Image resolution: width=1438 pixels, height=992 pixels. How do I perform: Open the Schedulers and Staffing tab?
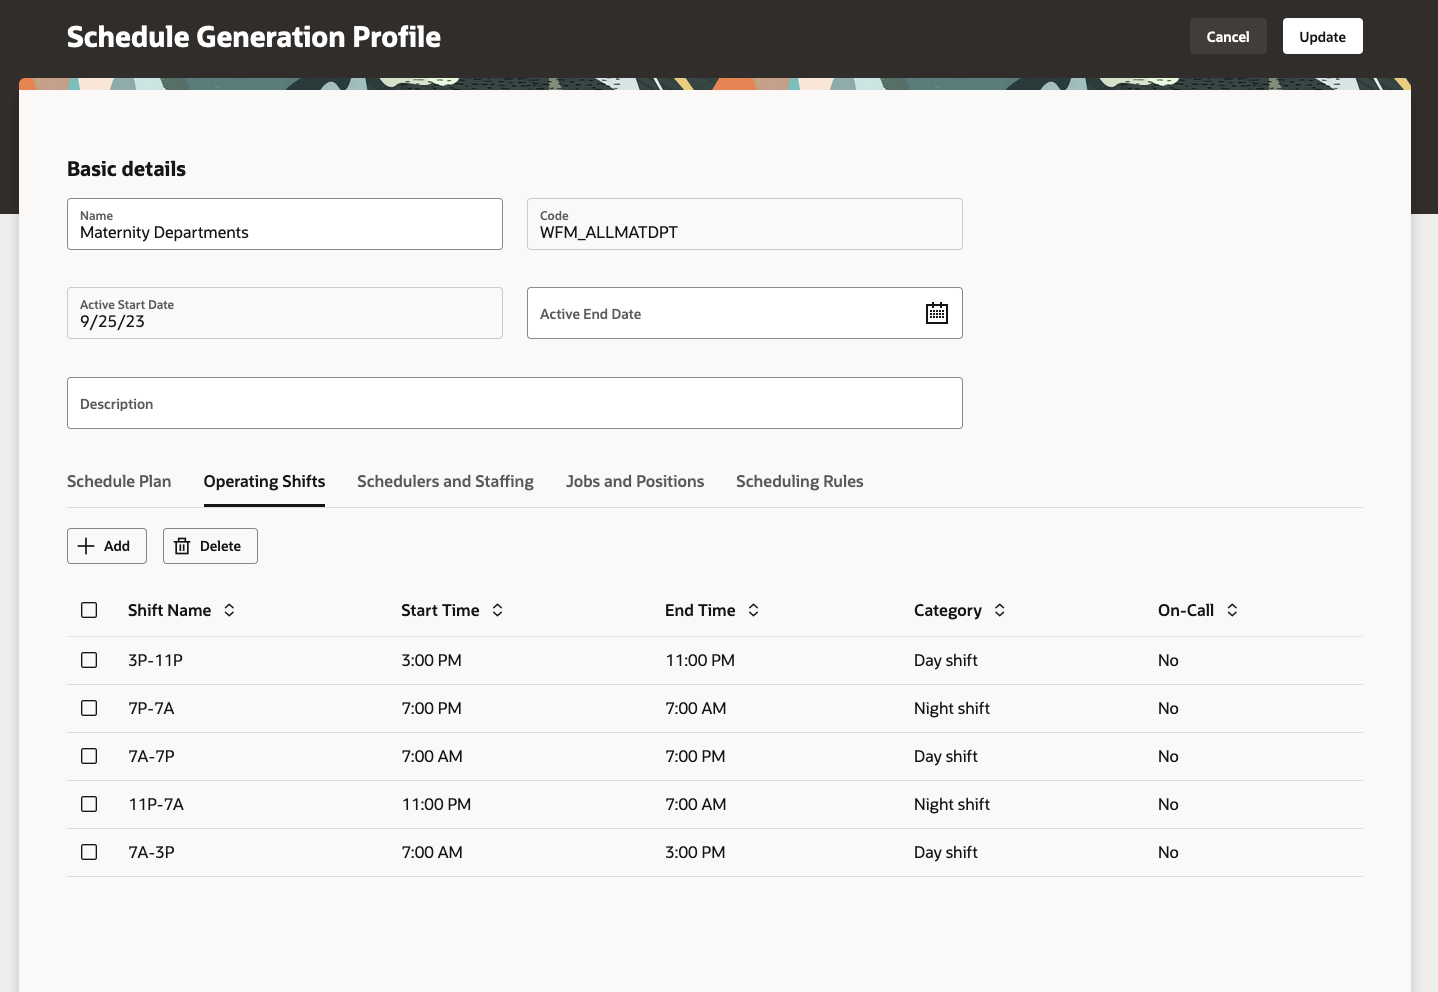point(445,481)
